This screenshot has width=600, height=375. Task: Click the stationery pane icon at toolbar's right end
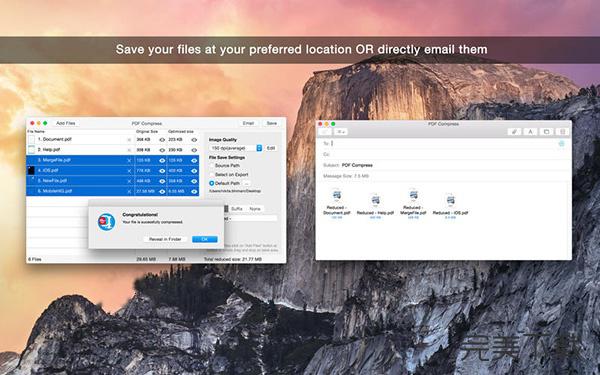tap(562, 132)
